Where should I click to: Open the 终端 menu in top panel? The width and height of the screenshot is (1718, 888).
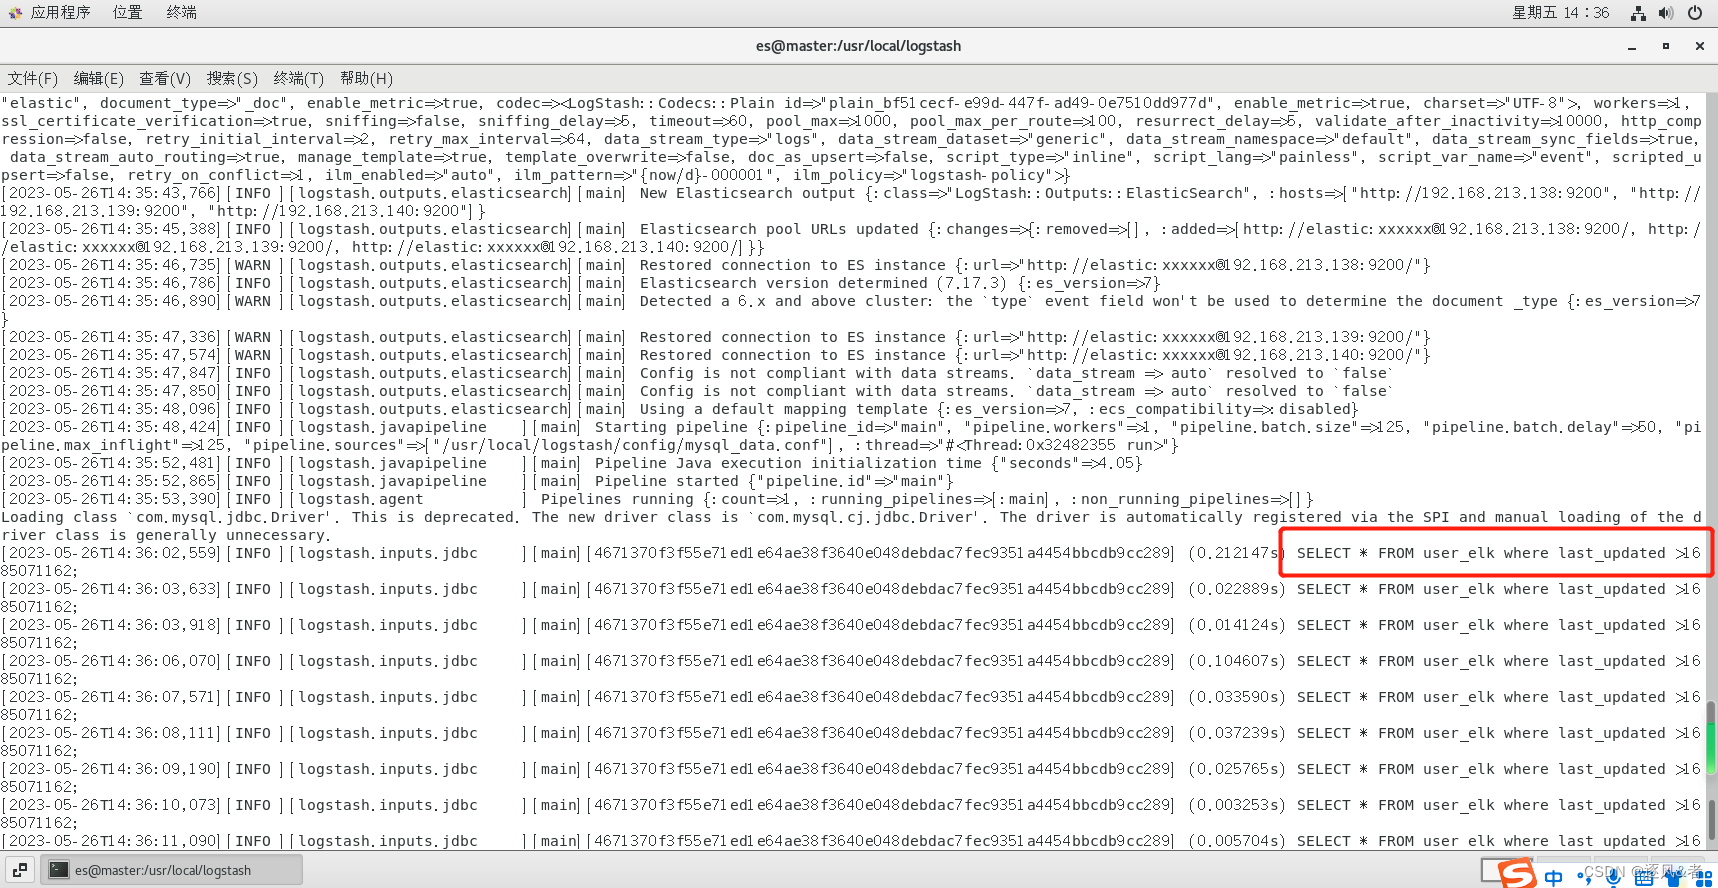[181, 13]
